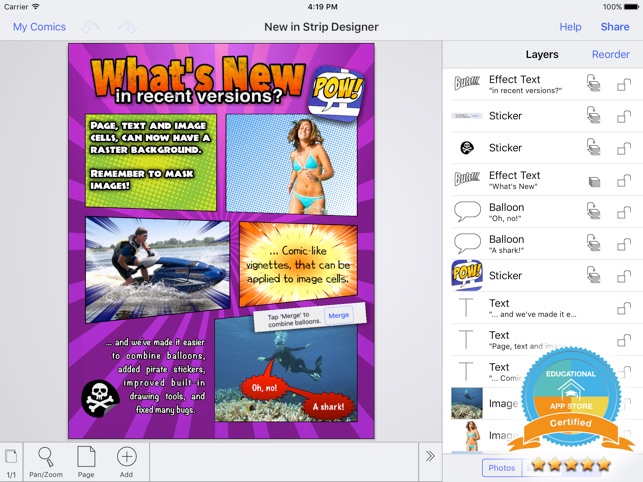Toggle lock on "in recent versions?" Effect Text layer

pos(624,85)
